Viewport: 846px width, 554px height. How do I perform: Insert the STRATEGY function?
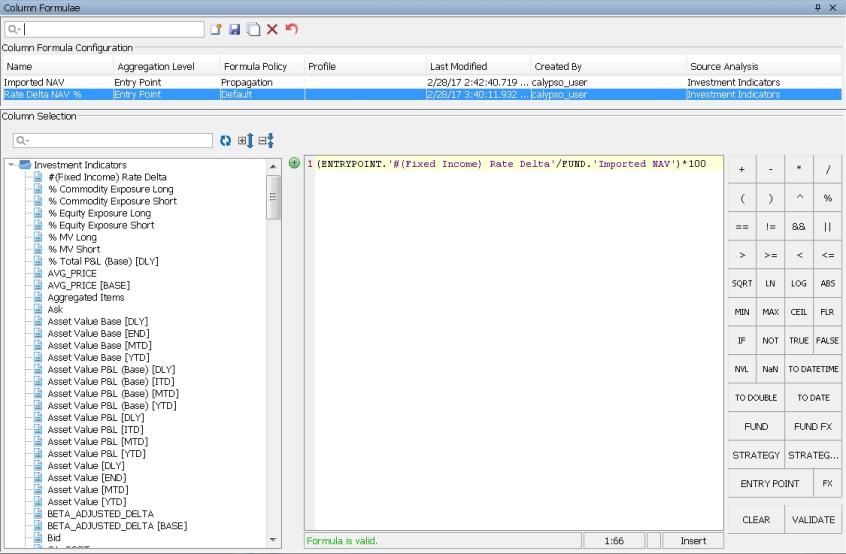(756, 455)
